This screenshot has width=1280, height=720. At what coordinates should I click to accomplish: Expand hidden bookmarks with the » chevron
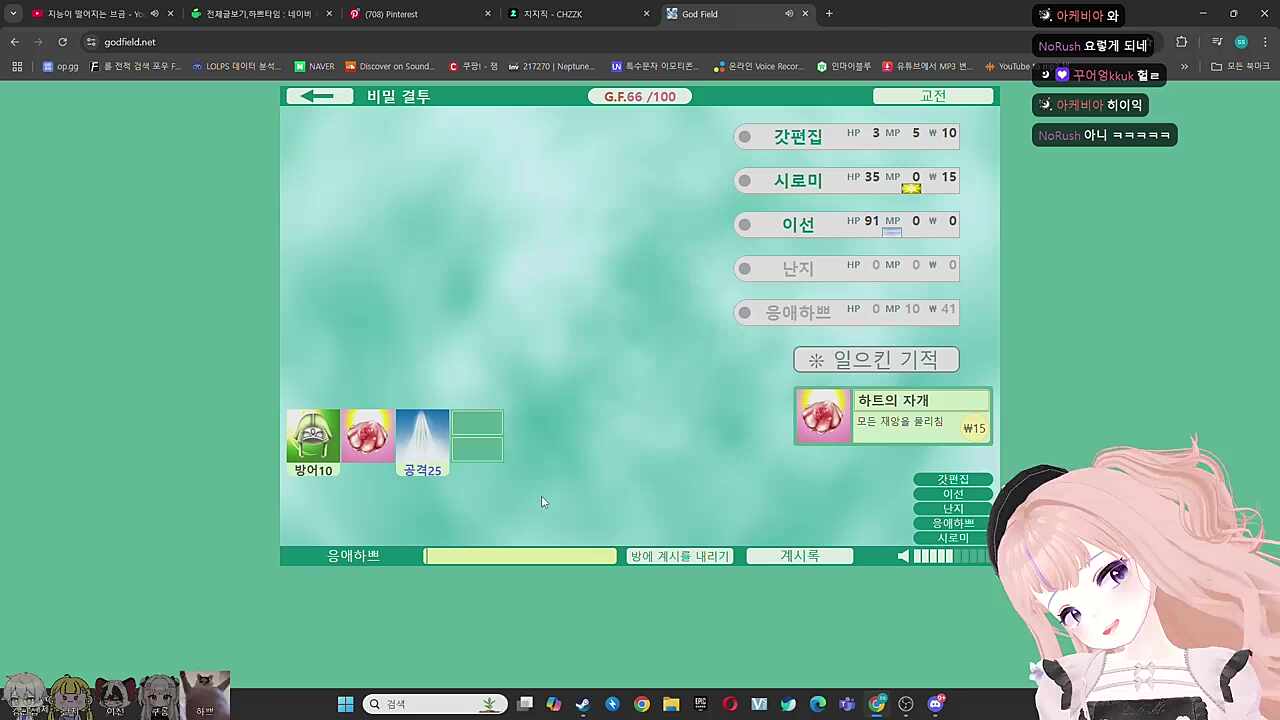click(x=1184, y=66)
